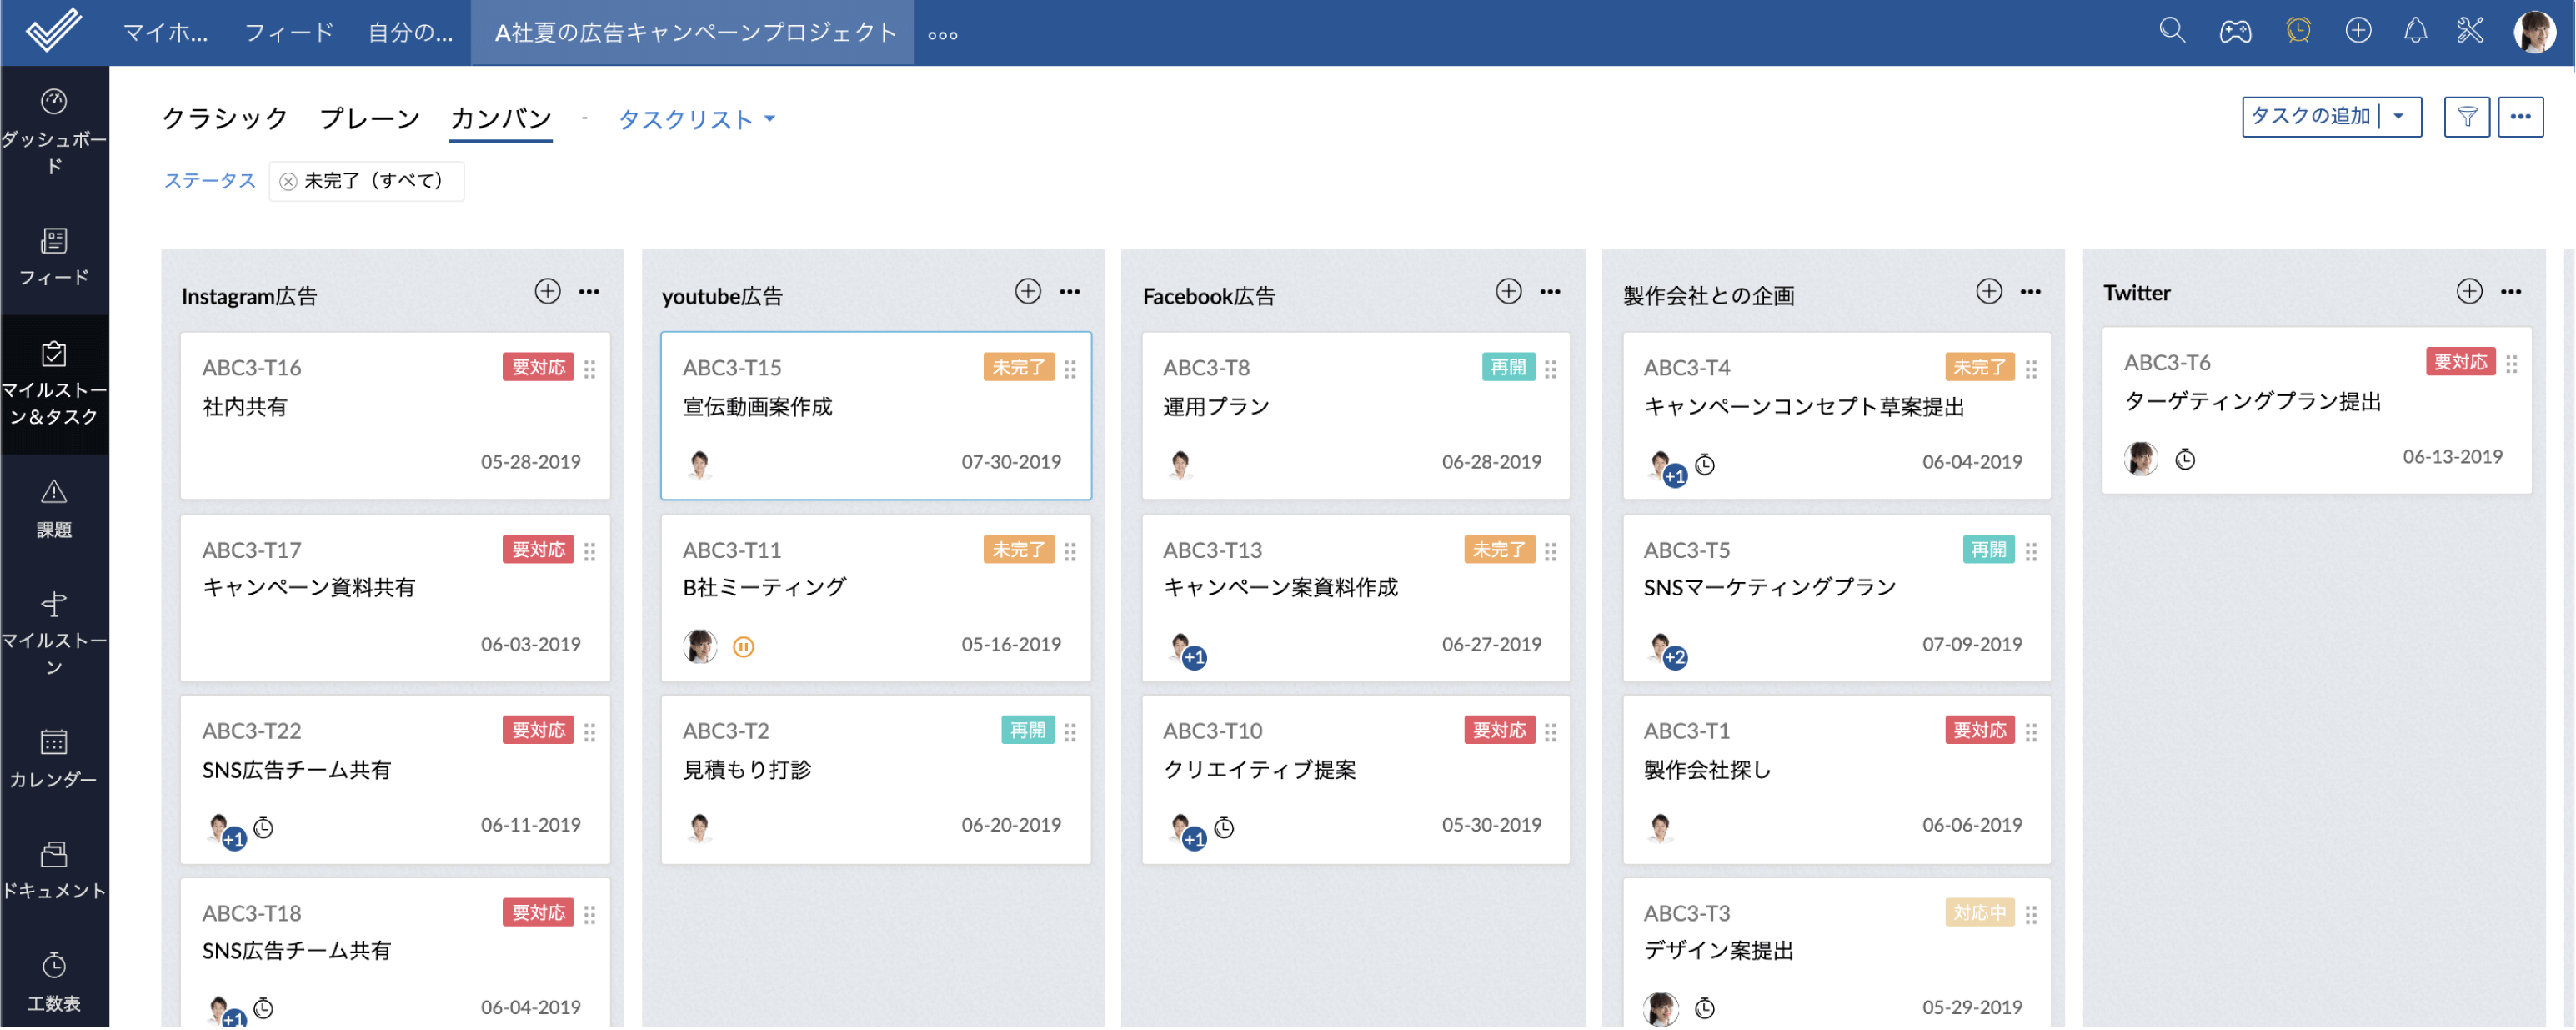Add a task to youtube広告 column

pyautogui.click(x=1028, y=291)
